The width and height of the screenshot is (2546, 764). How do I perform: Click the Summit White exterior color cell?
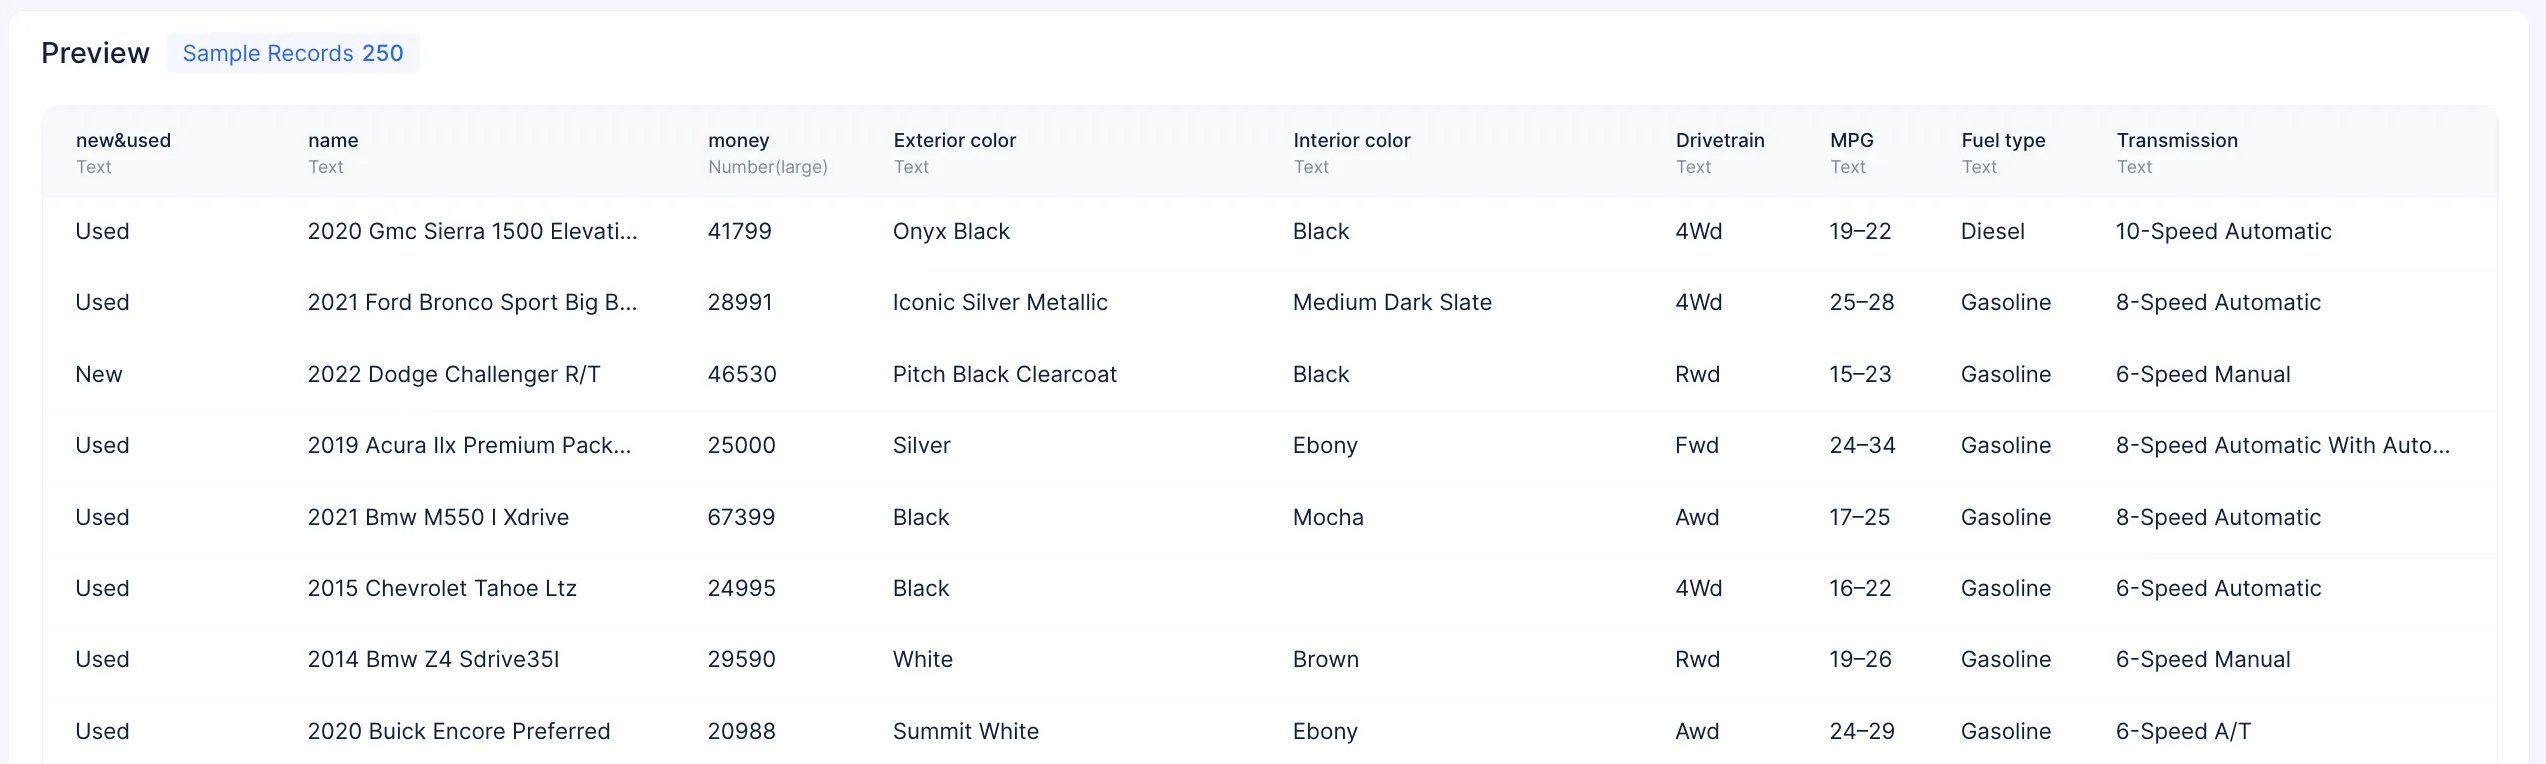(x=966, y=731)
